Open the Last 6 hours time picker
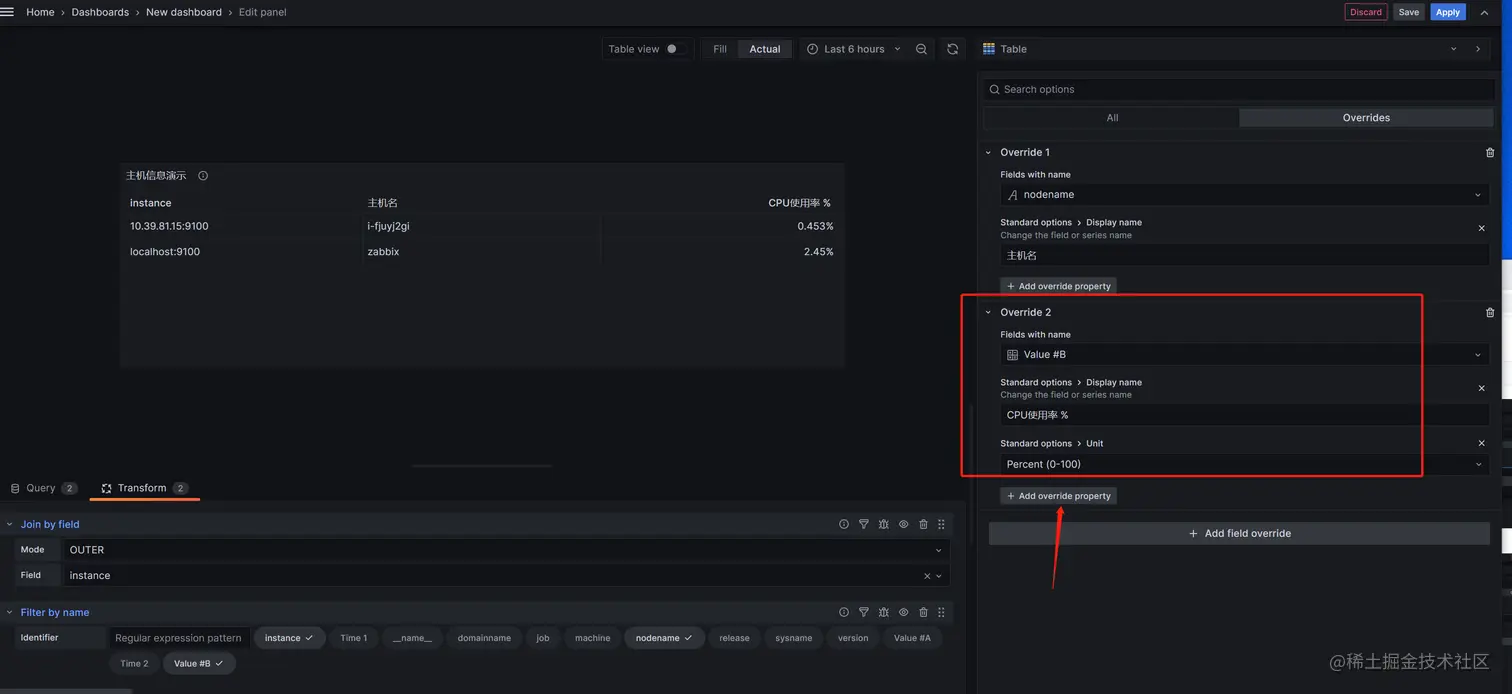 (853, 49)
